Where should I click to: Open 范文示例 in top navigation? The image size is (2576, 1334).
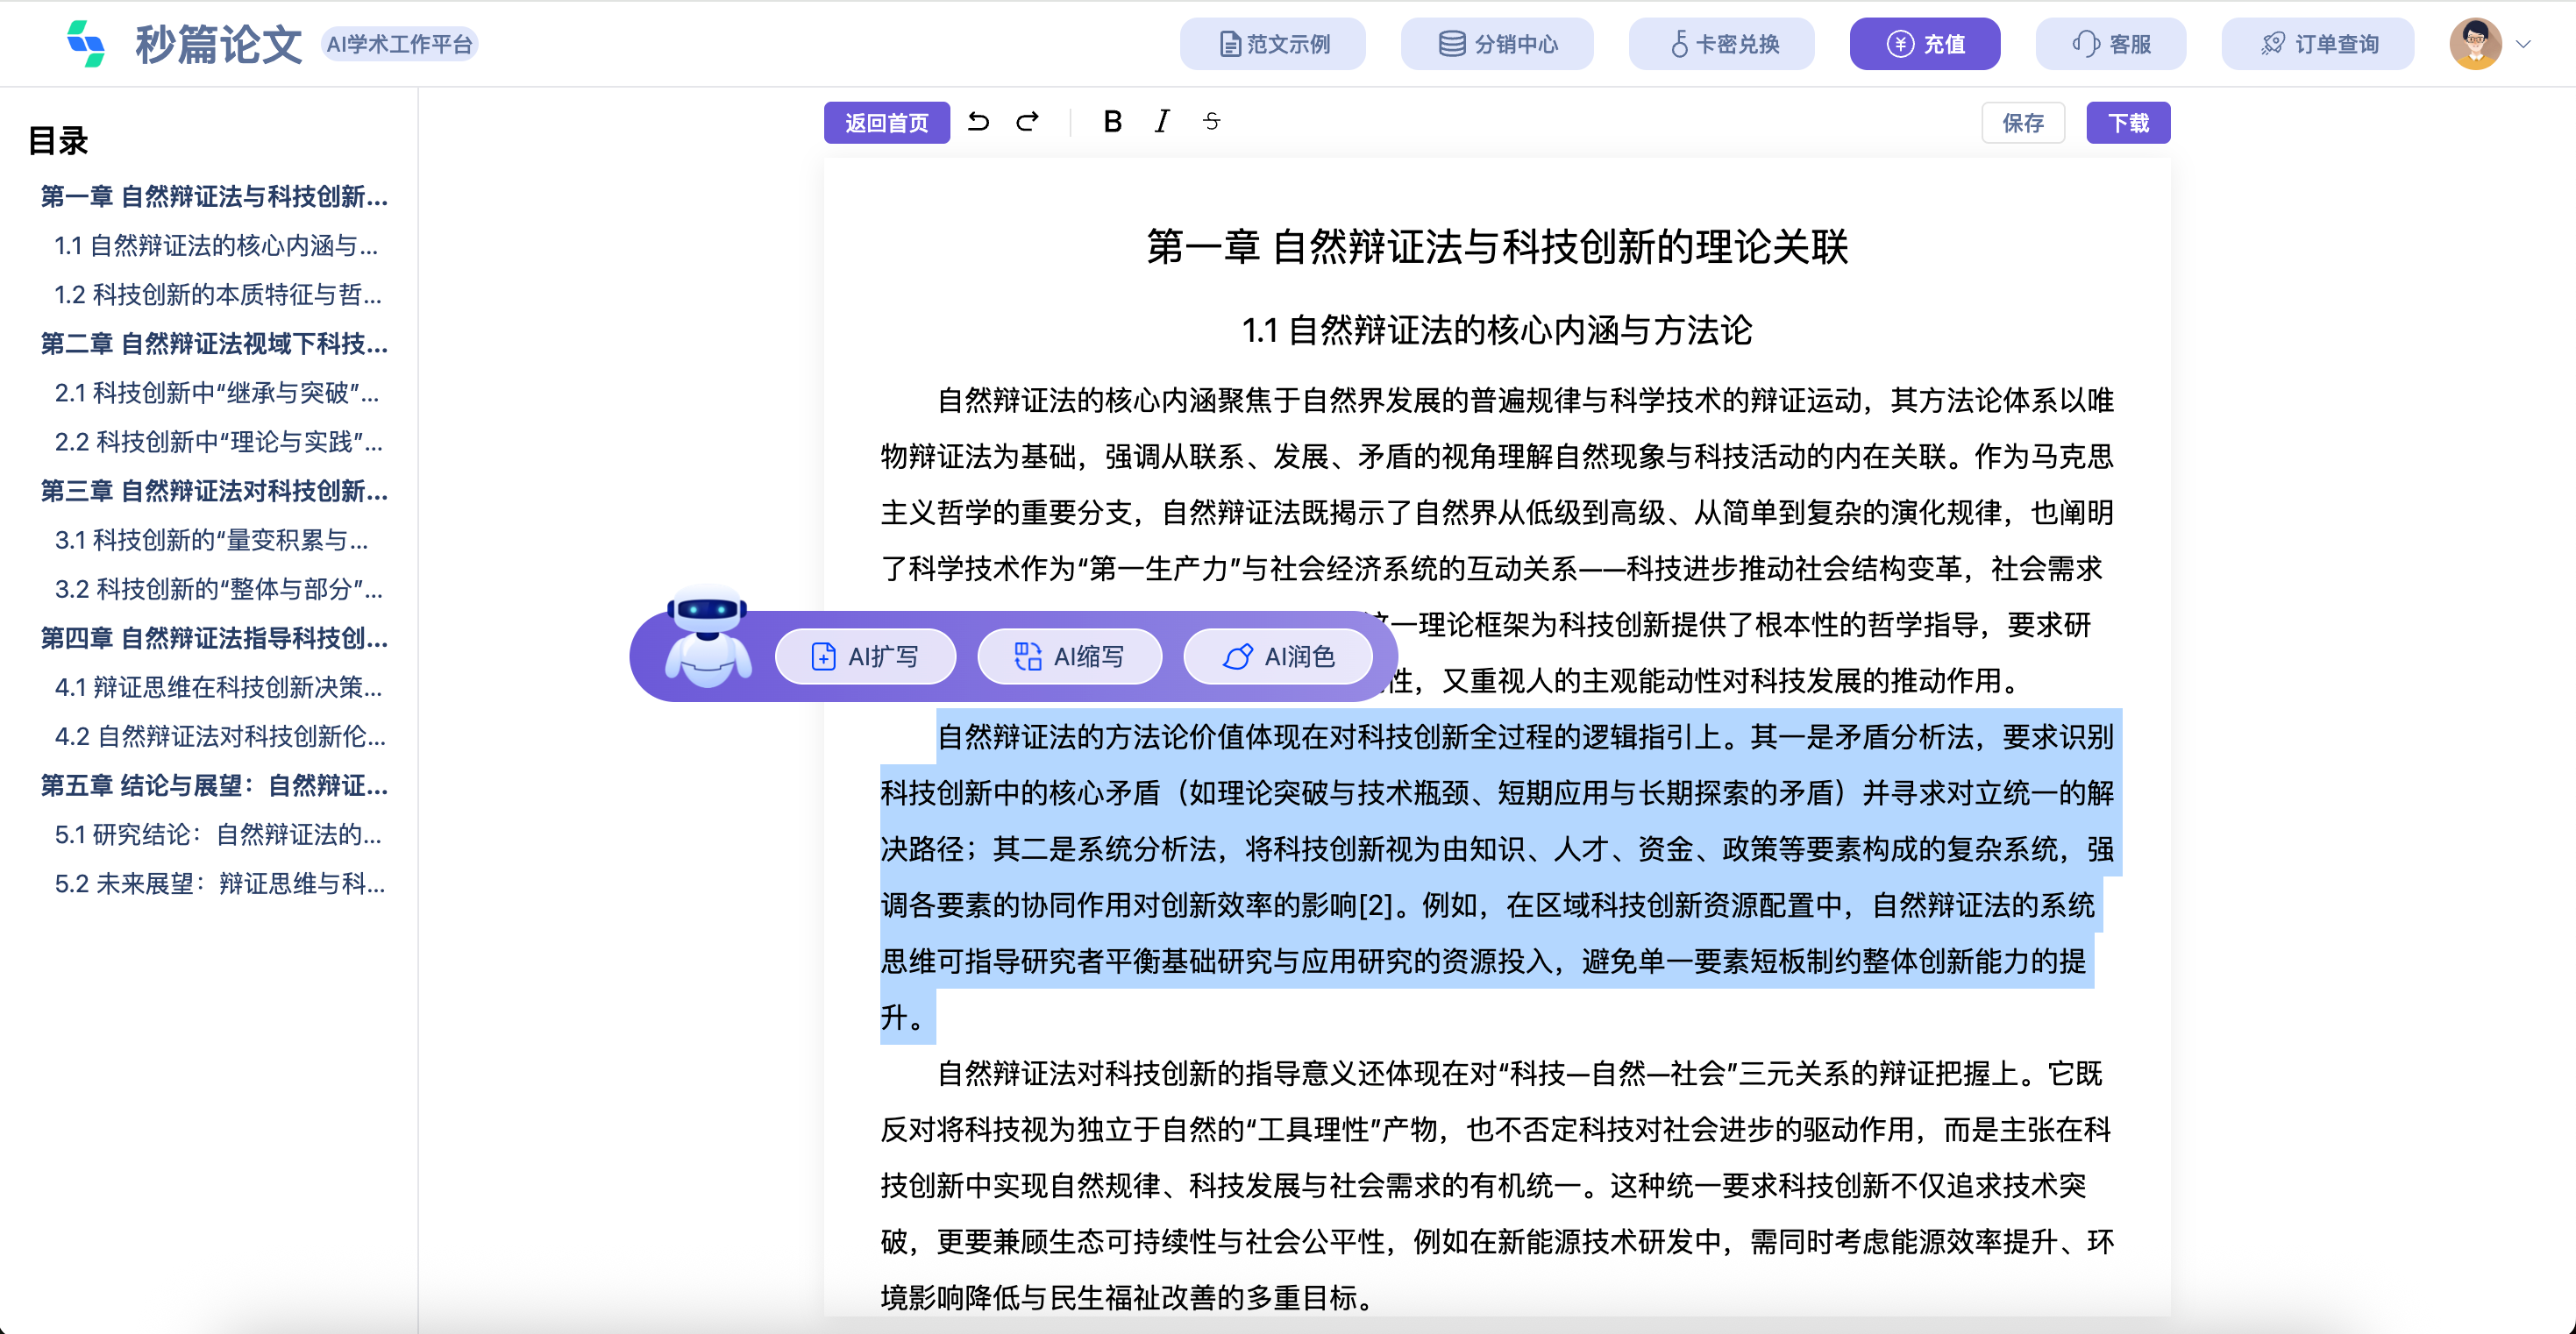point(1272,44)
